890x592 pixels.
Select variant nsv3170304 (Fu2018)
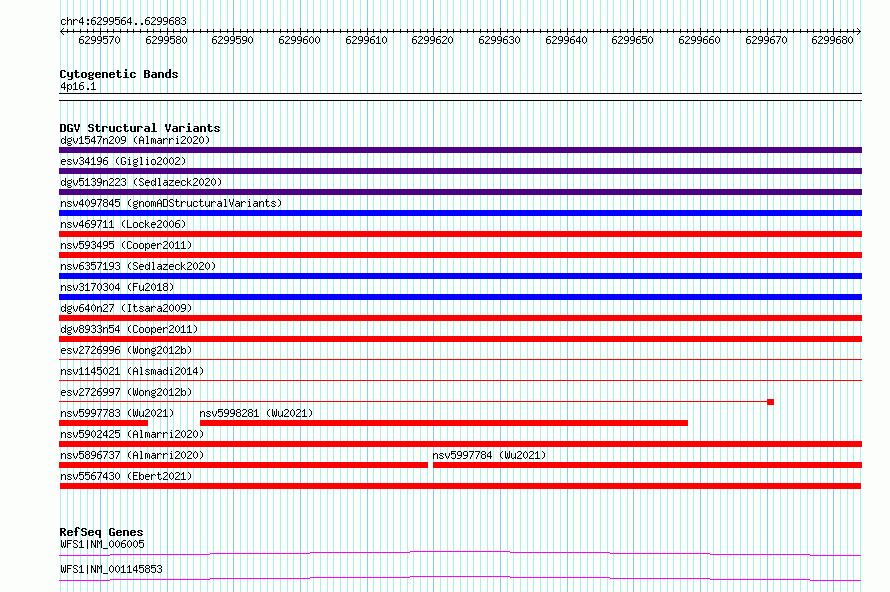point(117,287)
